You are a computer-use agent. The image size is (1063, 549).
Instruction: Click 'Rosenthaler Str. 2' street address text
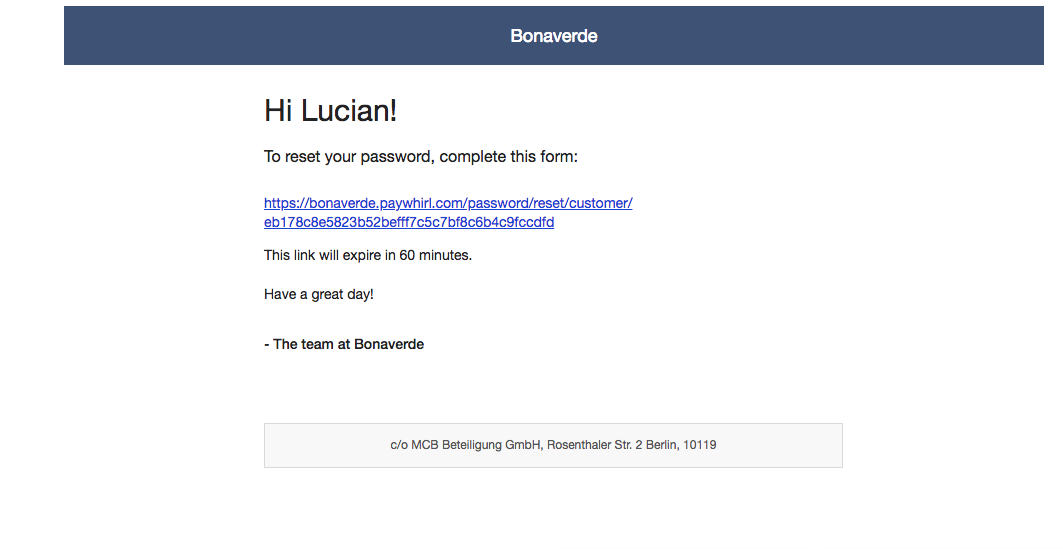[x=595, y=445]
